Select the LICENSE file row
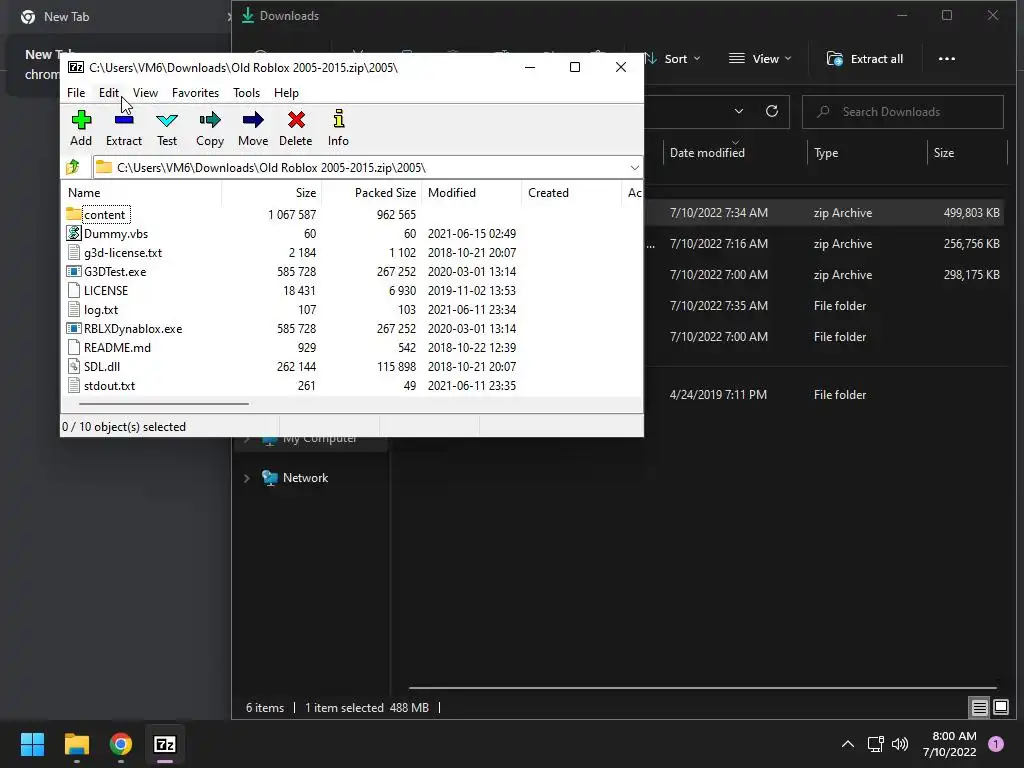This screenshot has height=768, width=1024. click(351, 291)
